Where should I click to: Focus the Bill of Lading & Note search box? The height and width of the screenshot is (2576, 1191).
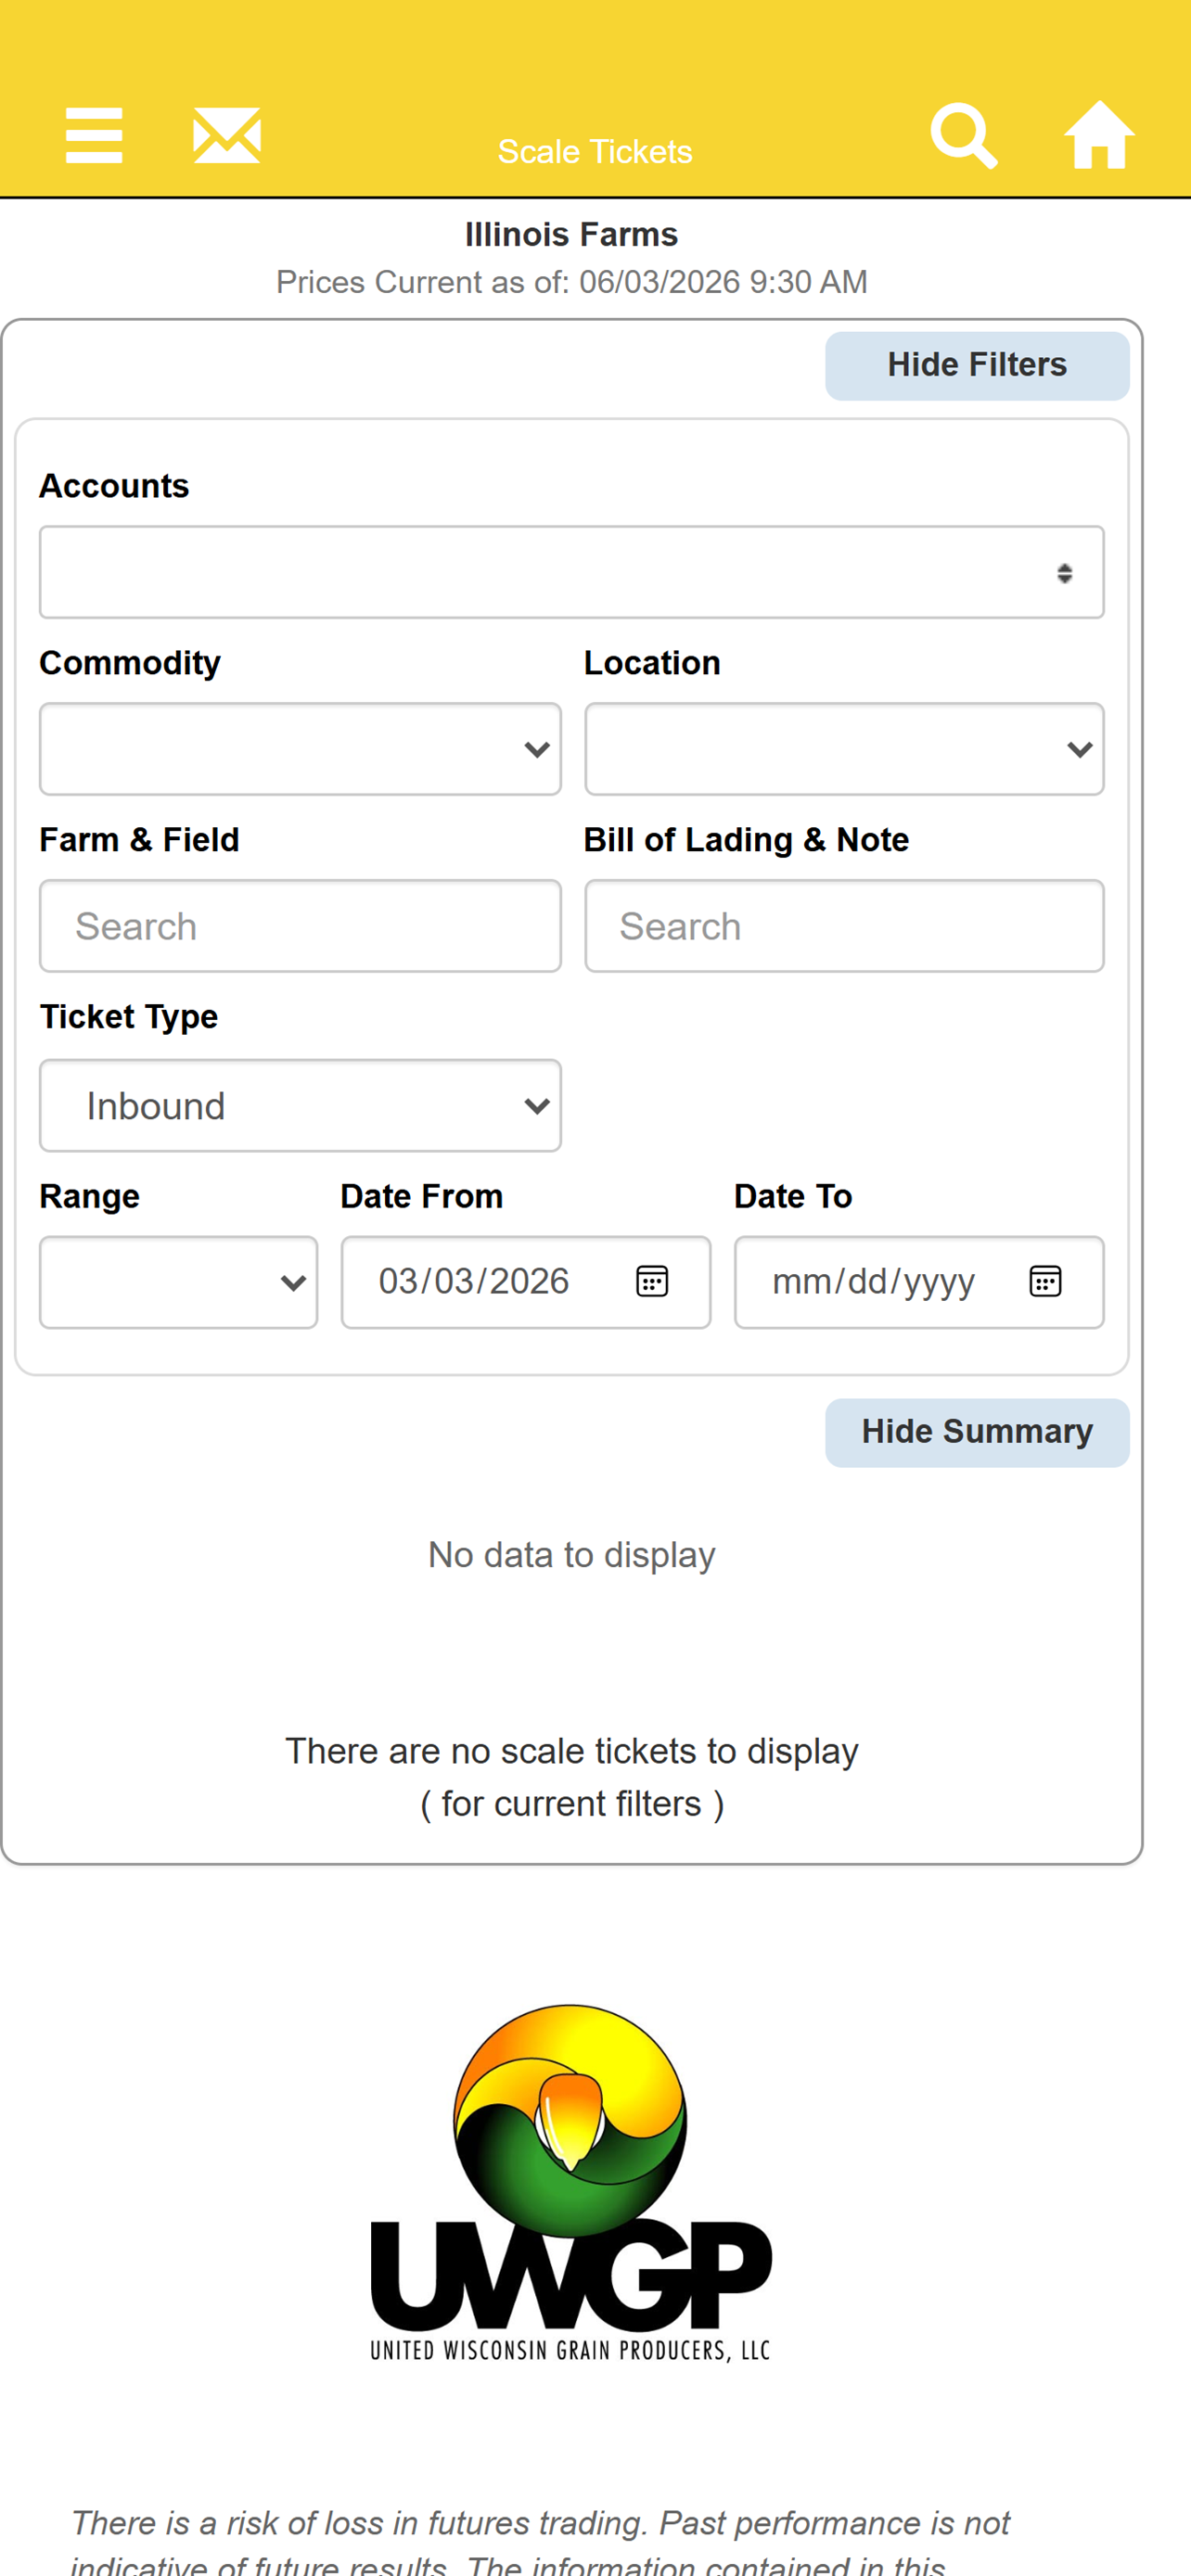pos(844,927)
